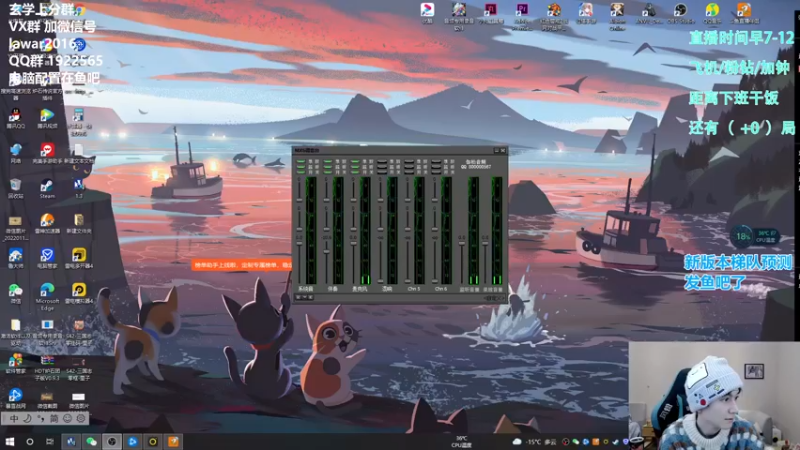The height and width of the screenshot is (450, 800).
Task: Toggle middle green switch on 系统音 channel
Action: point(301,166)
